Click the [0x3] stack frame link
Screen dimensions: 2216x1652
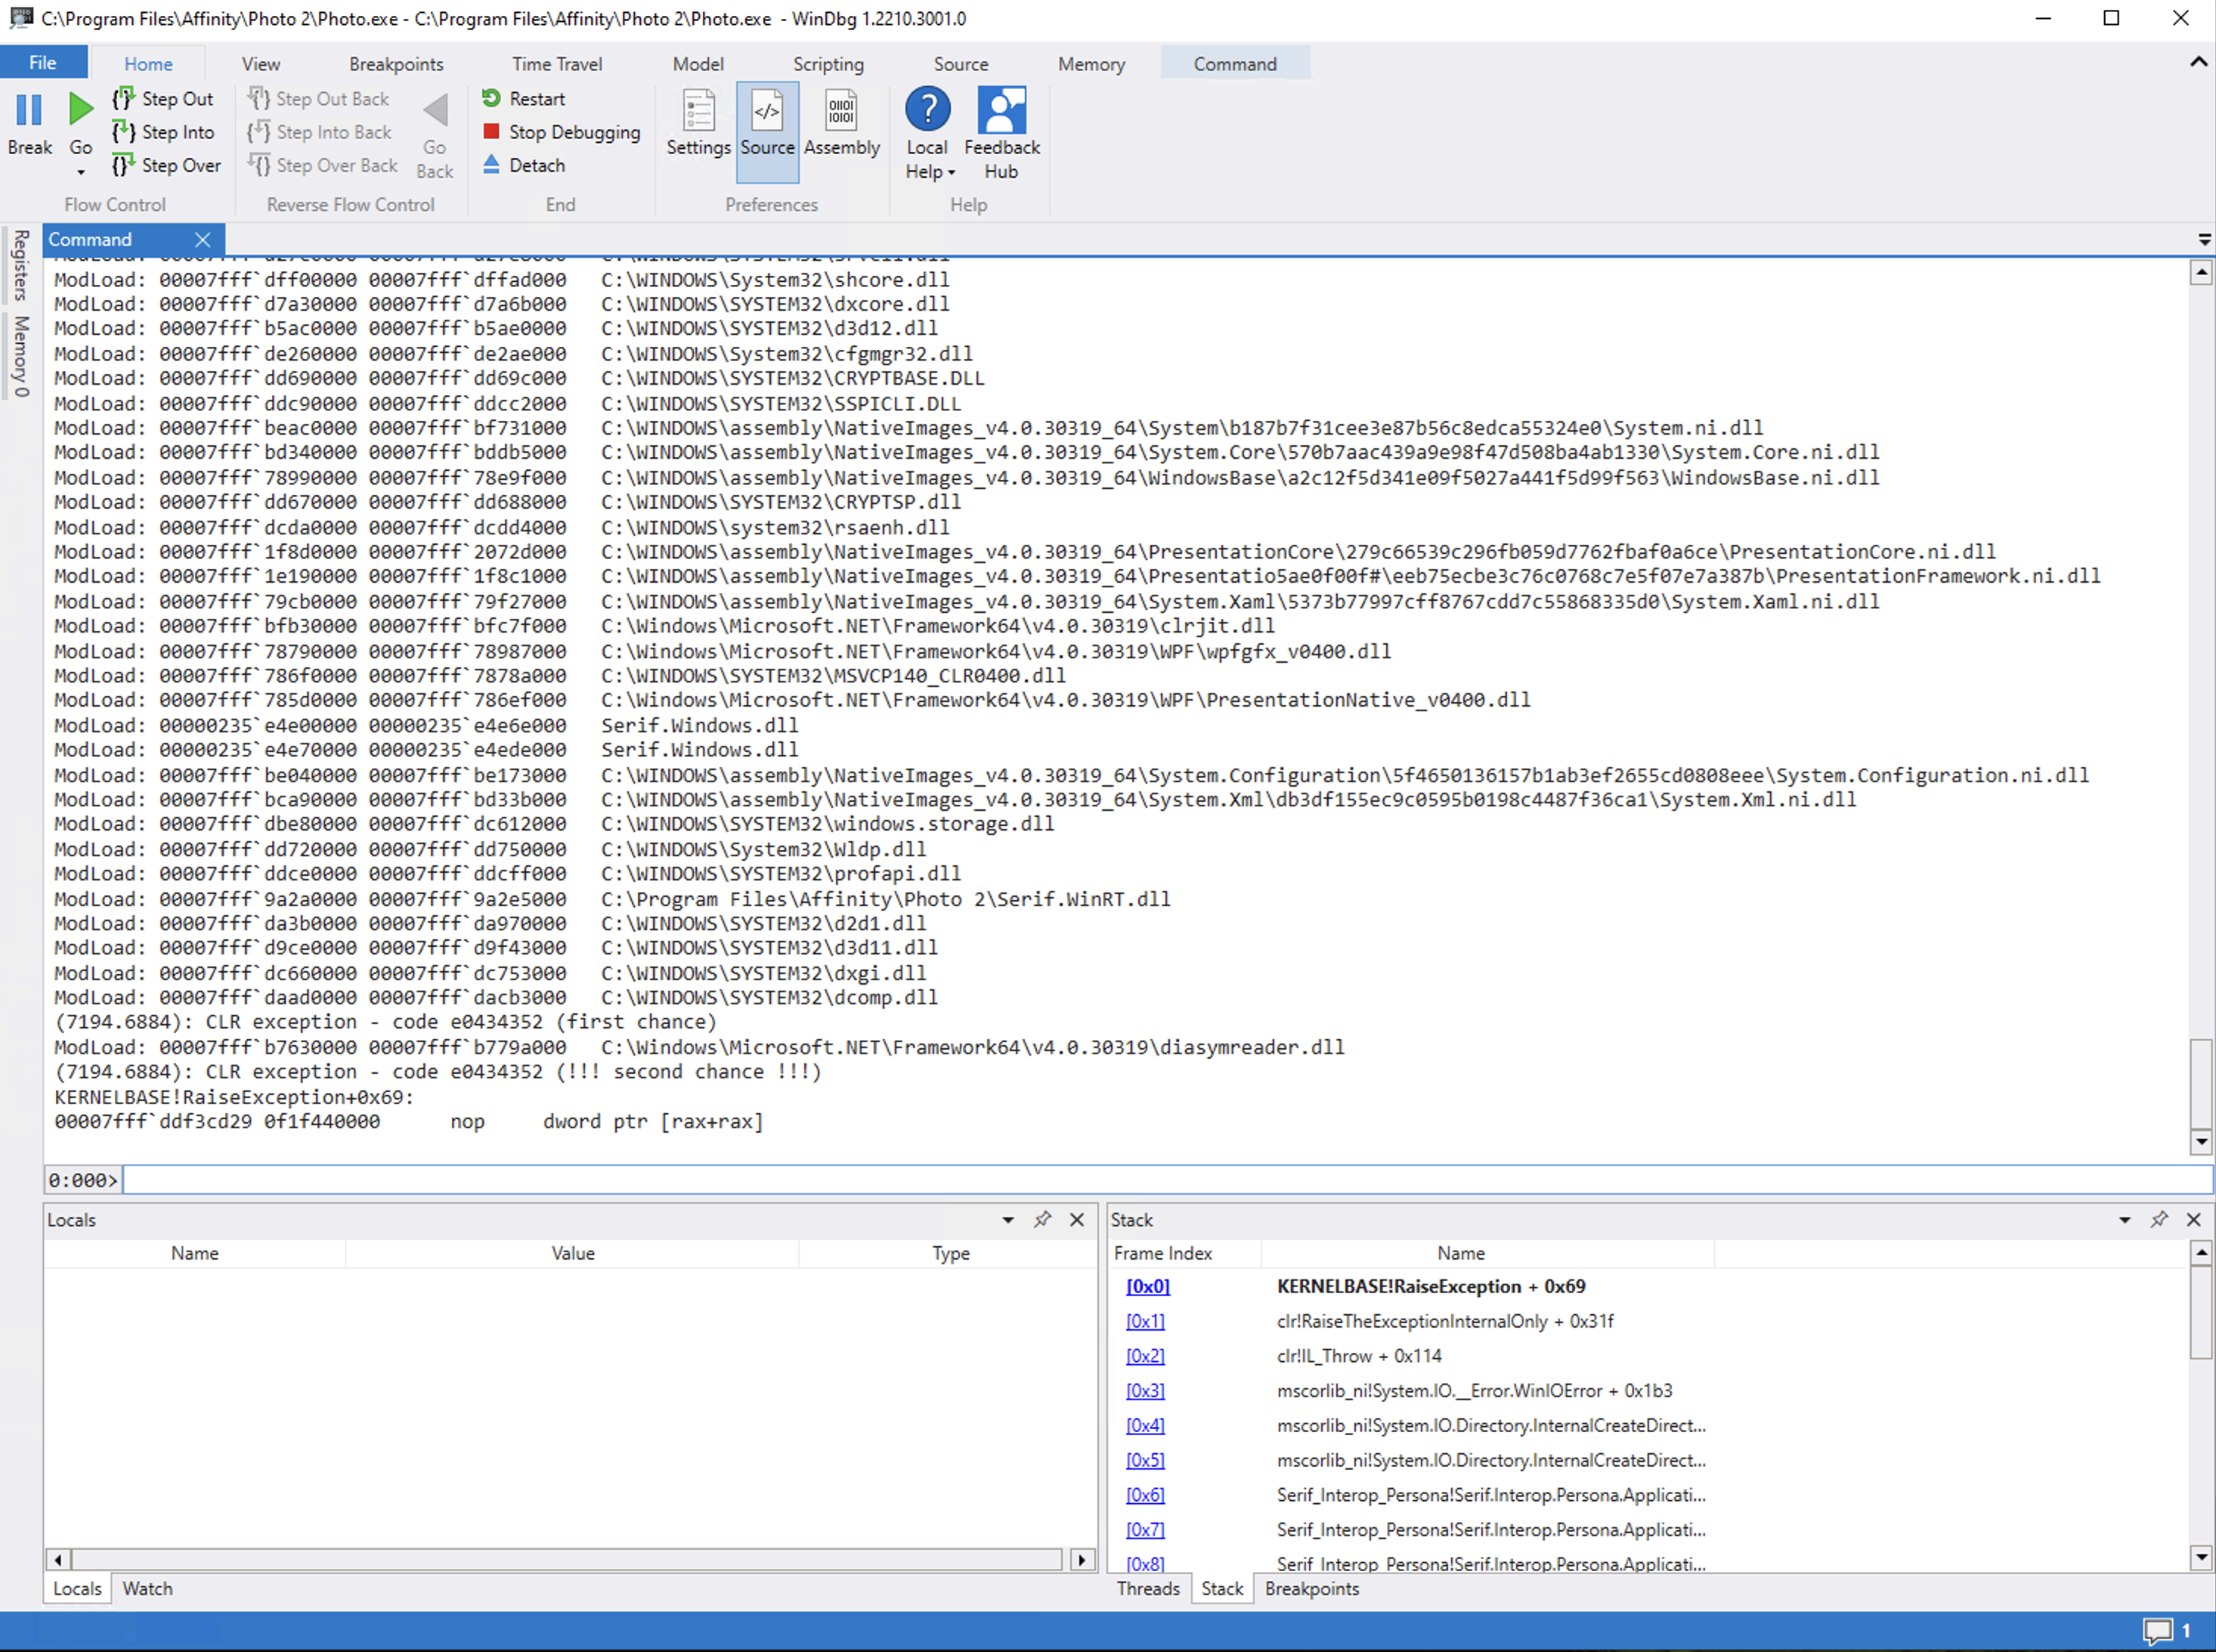tap(1144, 1390)
